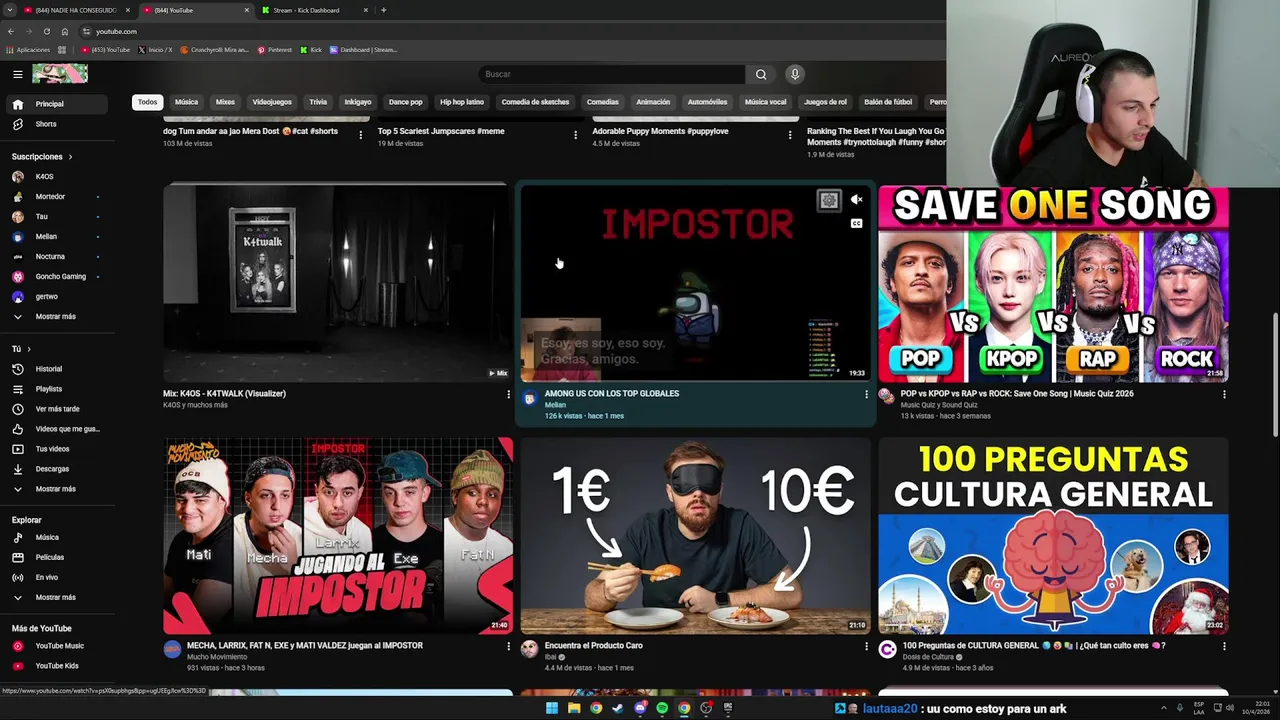Open options for K4TWALK mix
The height and width of the screenshot is (720, 1280).
508,394
